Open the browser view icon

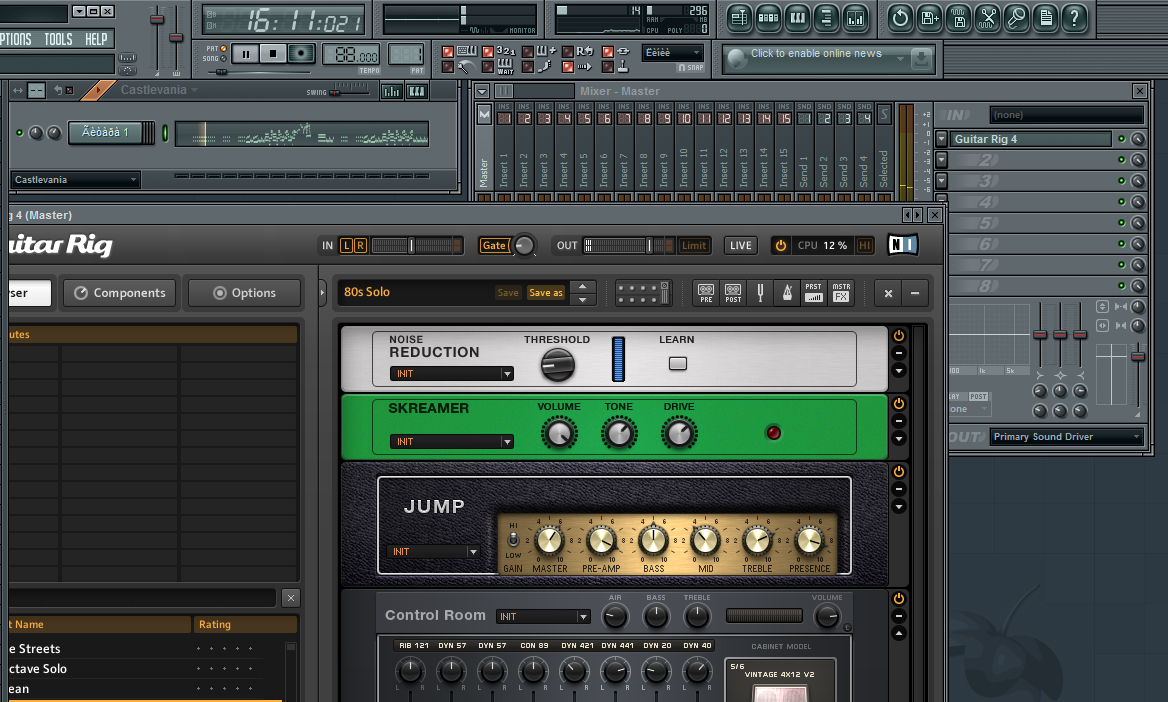(x=826, y=18)
